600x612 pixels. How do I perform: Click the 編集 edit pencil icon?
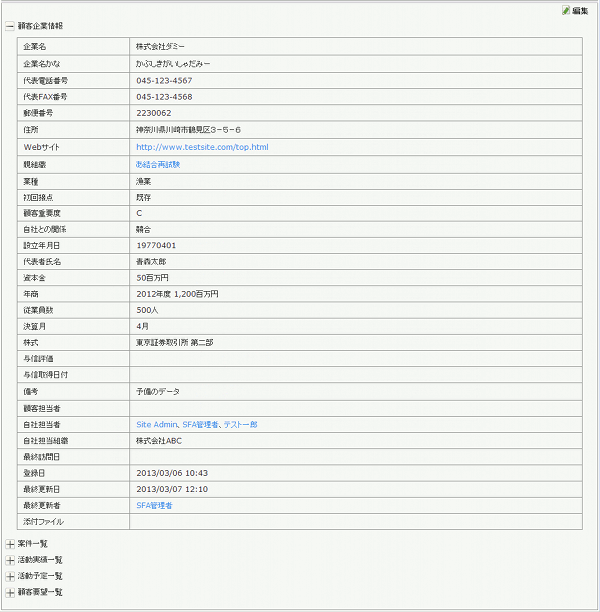566,11
